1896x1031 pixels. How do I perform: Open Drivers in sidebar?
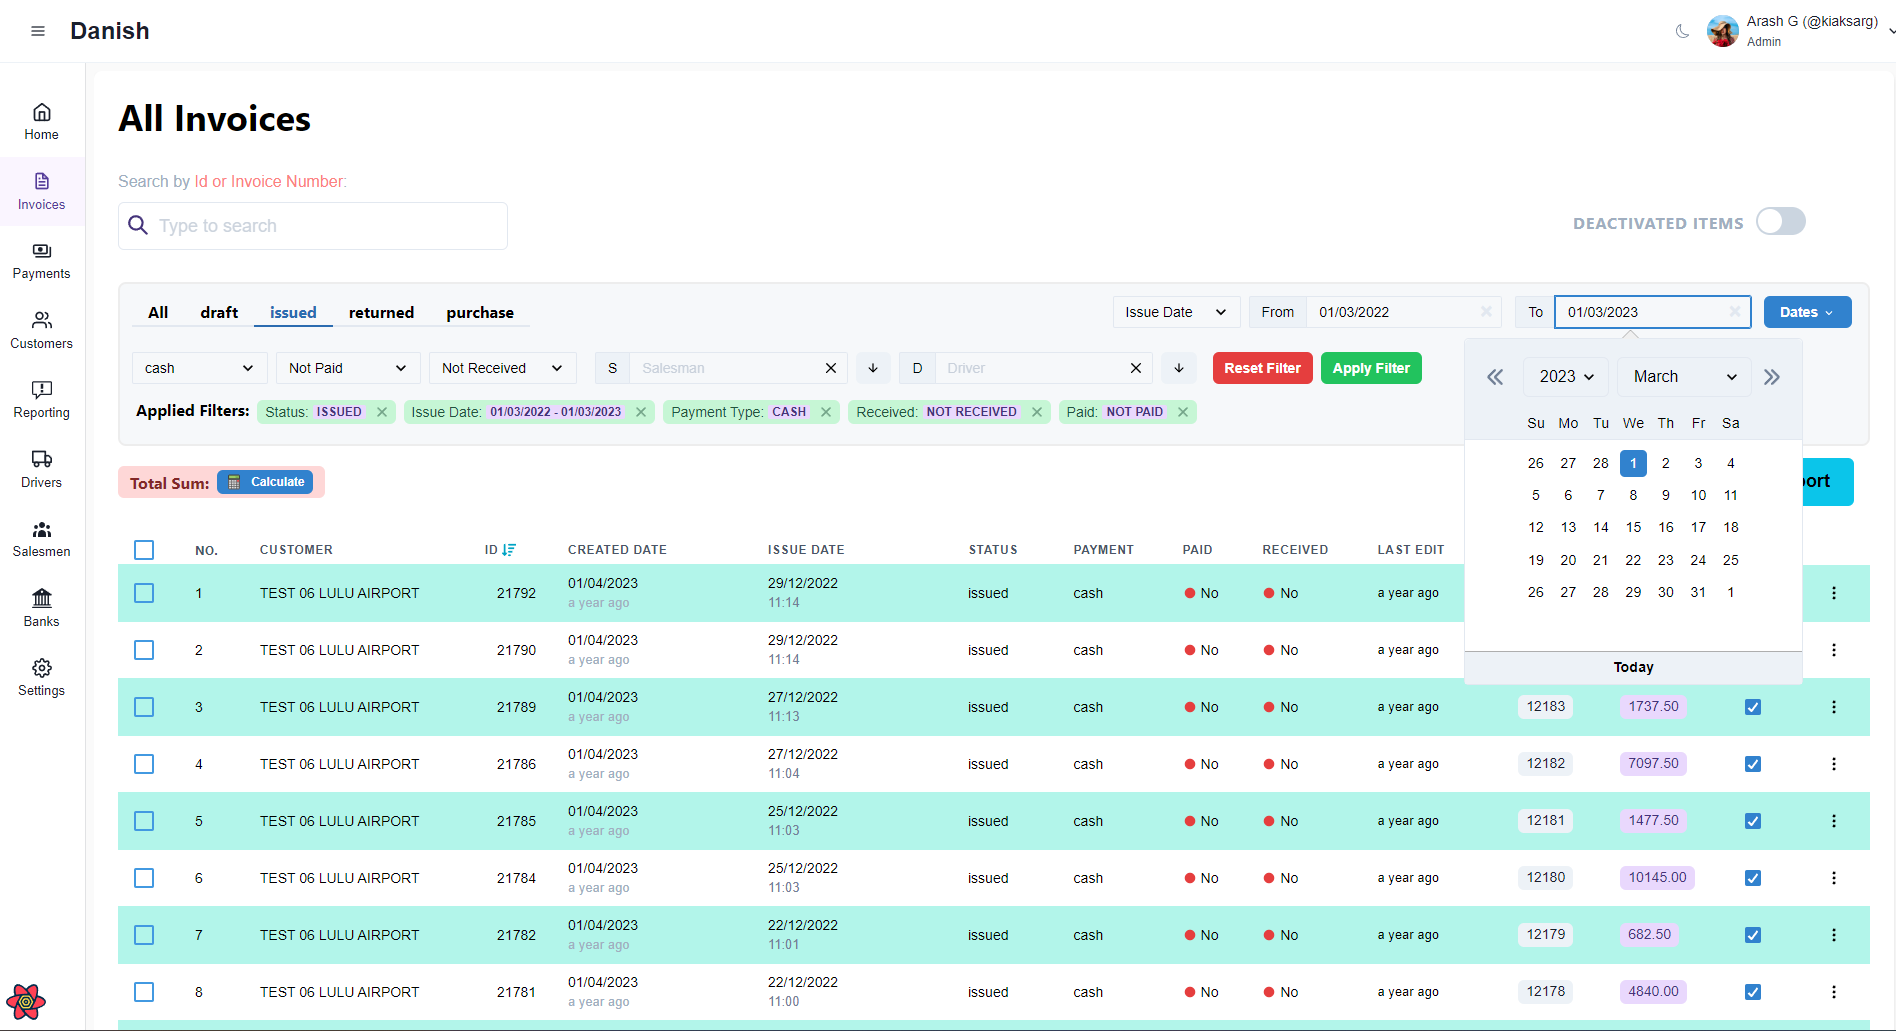pos(42,470)
